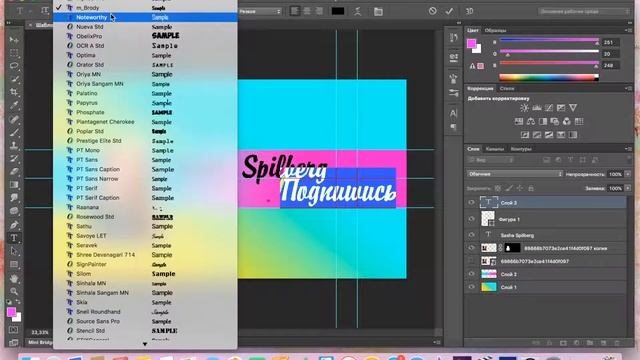The width and height of the screenshot is (640, 360).
Task: Select the Move tool in toolbox
Action: coord(14,40)
